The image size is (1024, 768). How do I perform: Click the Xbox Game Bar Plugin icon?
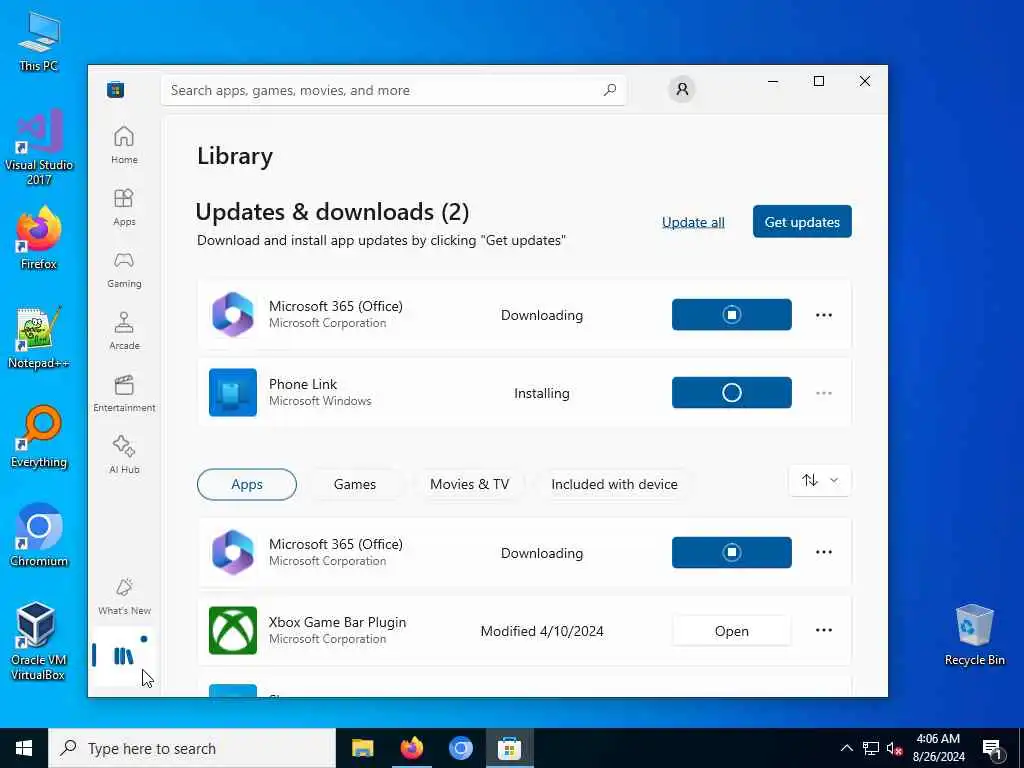pos(233,630)
